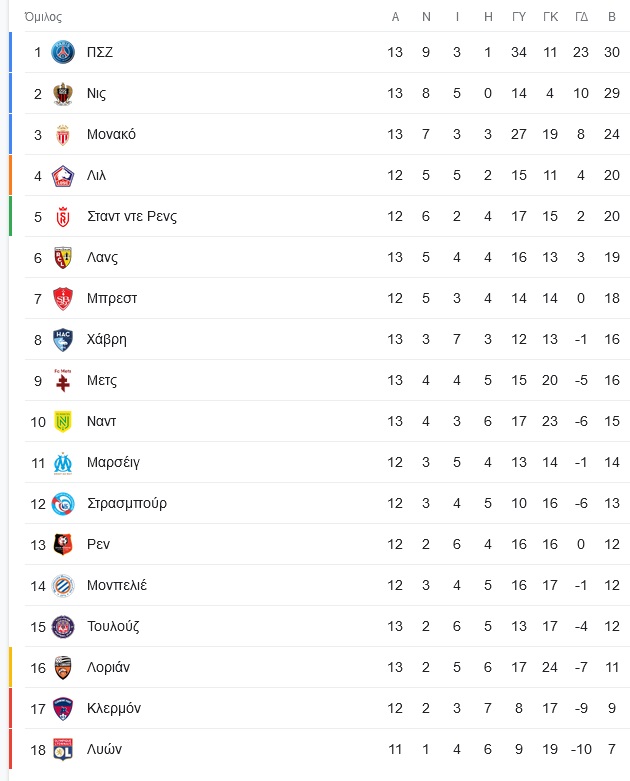Click Λοριάν's points value 11
The height and width of the screenshot is (781, 630).
[612, 667]
